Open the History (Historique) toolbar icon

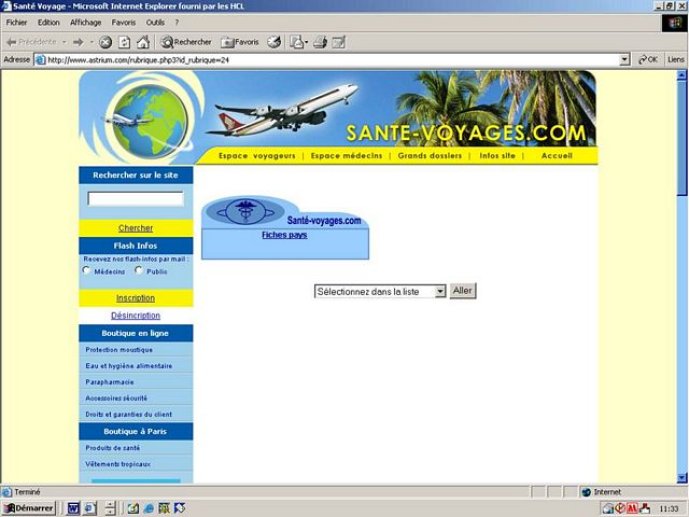point(274,42)
